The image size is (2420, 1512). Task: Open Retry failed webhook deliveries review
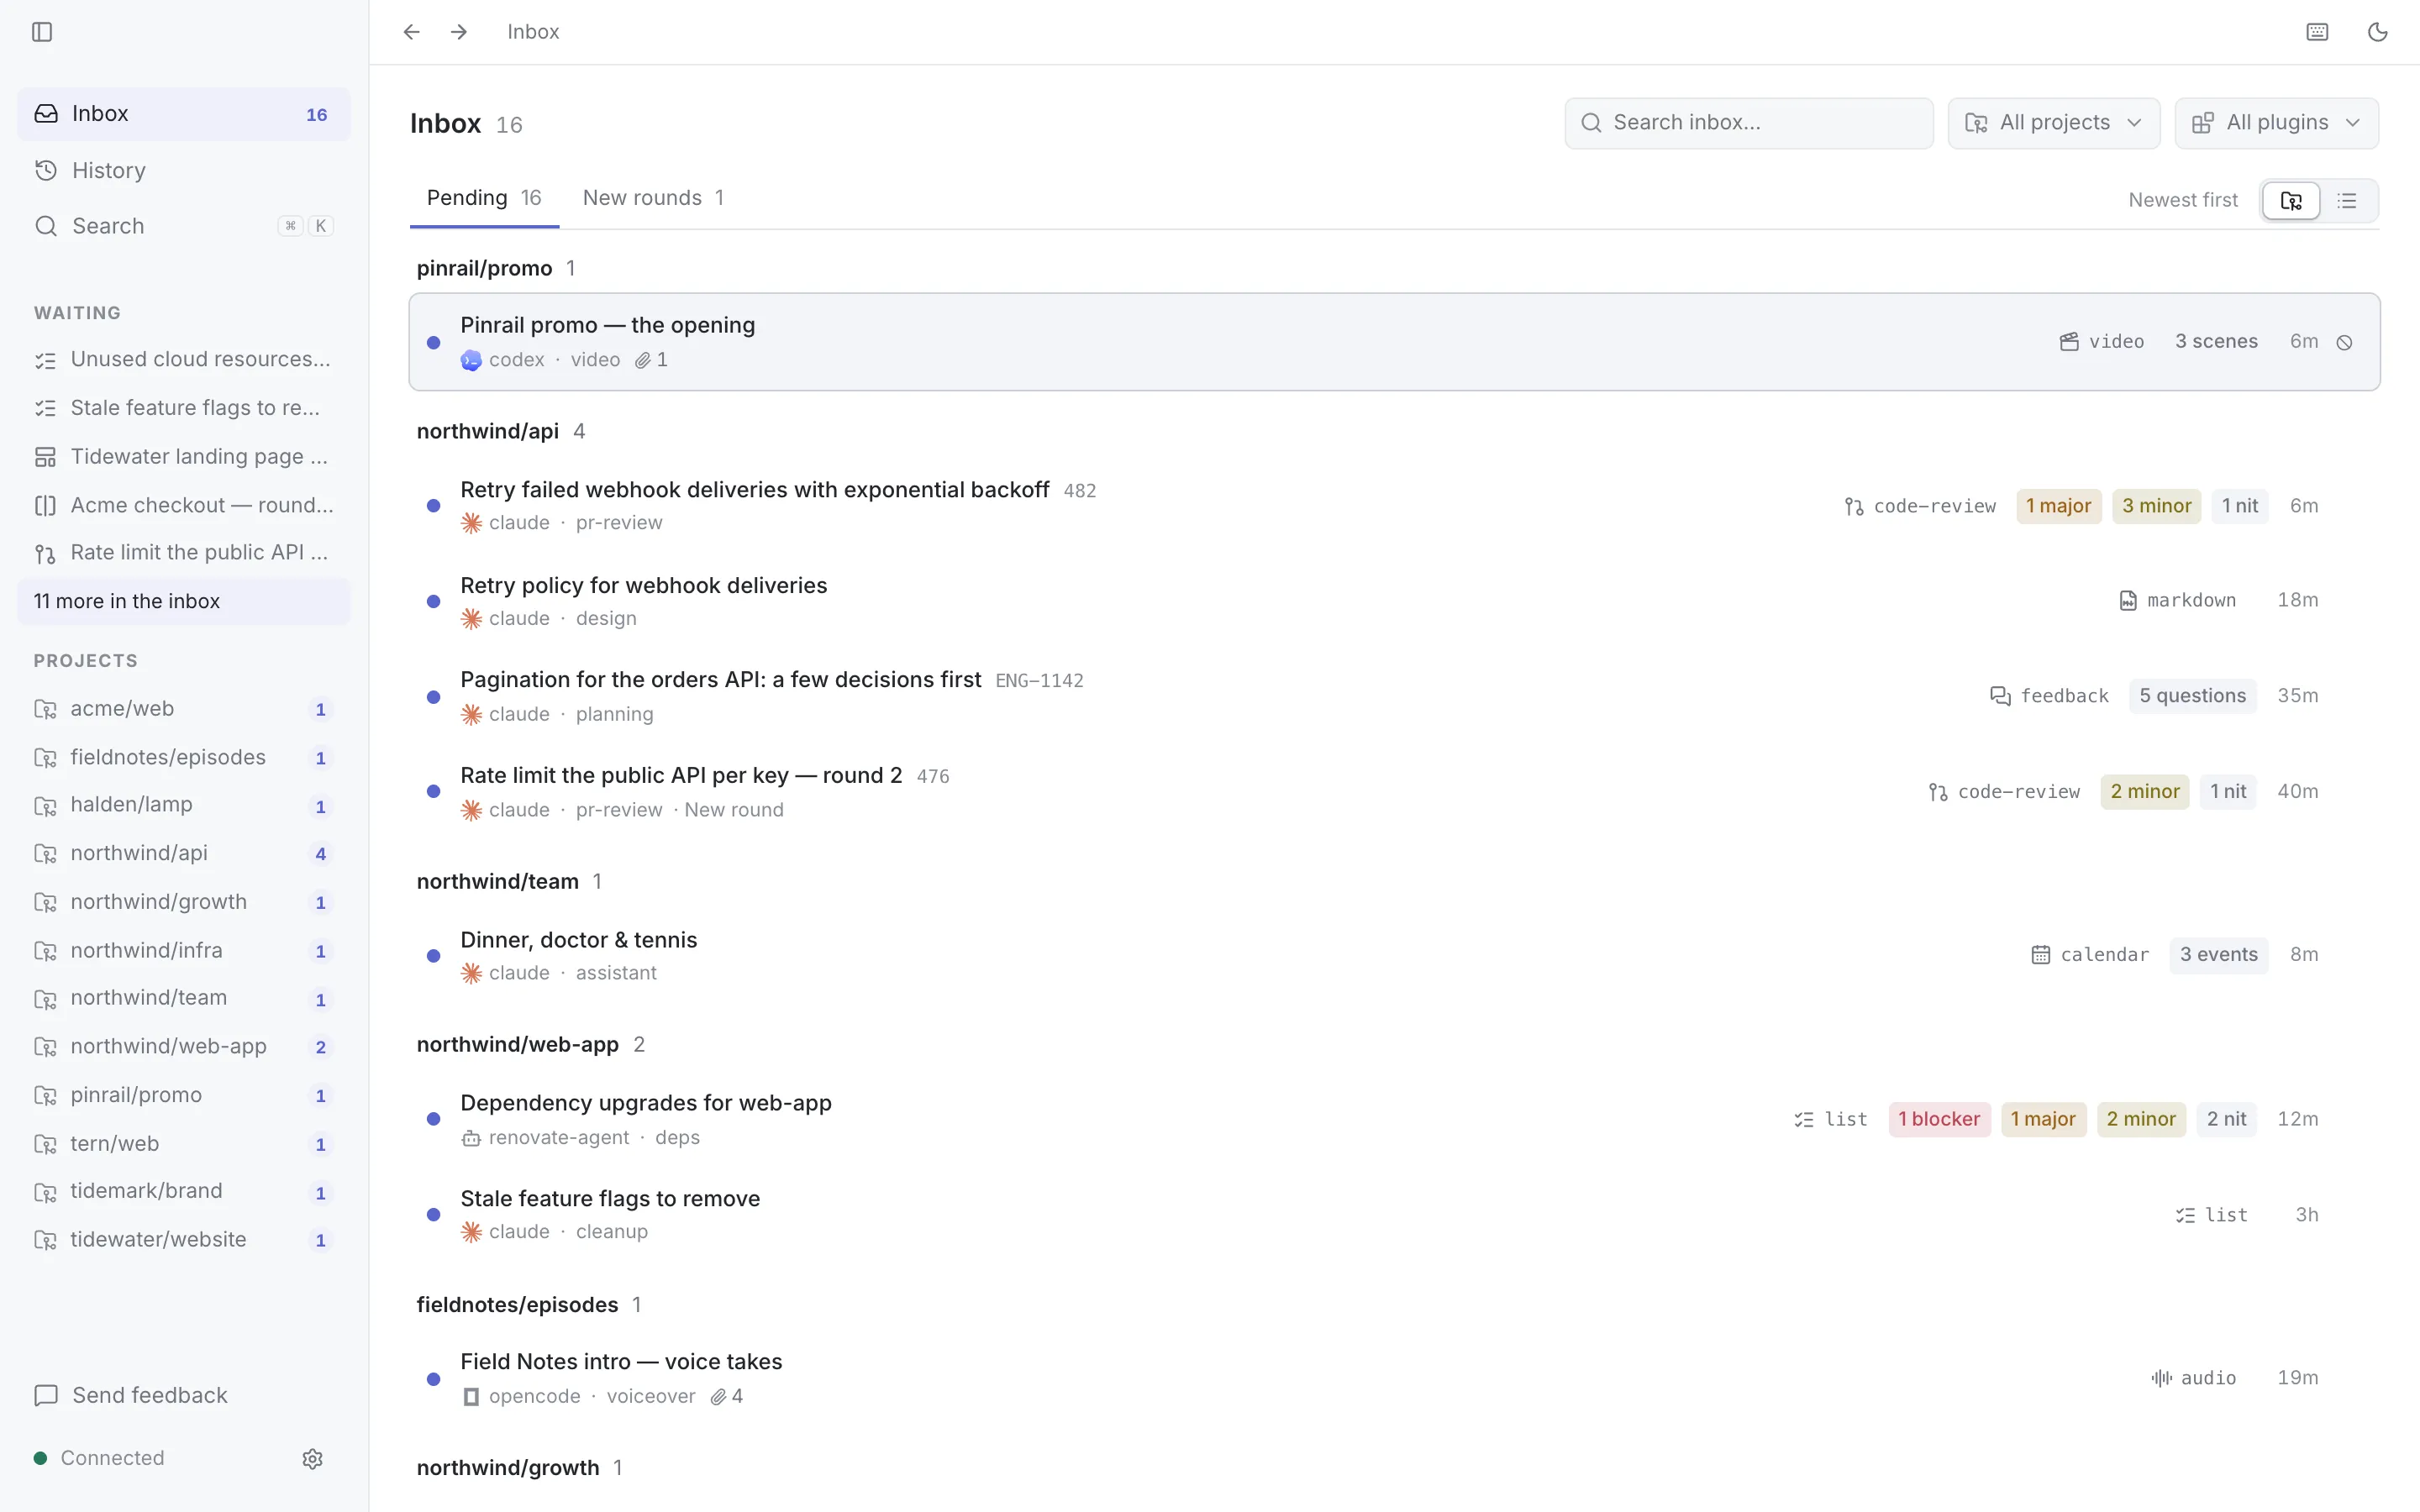click(x=1394, y=506)
